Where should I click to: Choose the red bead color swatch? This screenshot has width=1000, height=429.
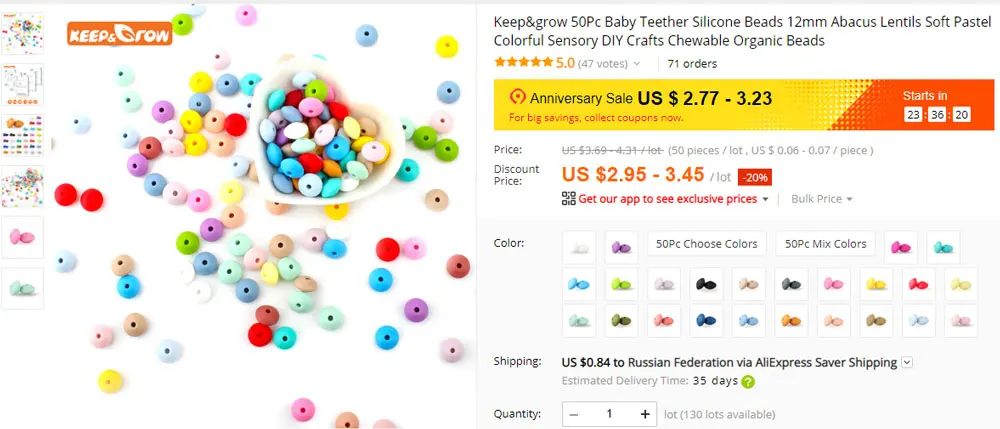coord(918,284)
